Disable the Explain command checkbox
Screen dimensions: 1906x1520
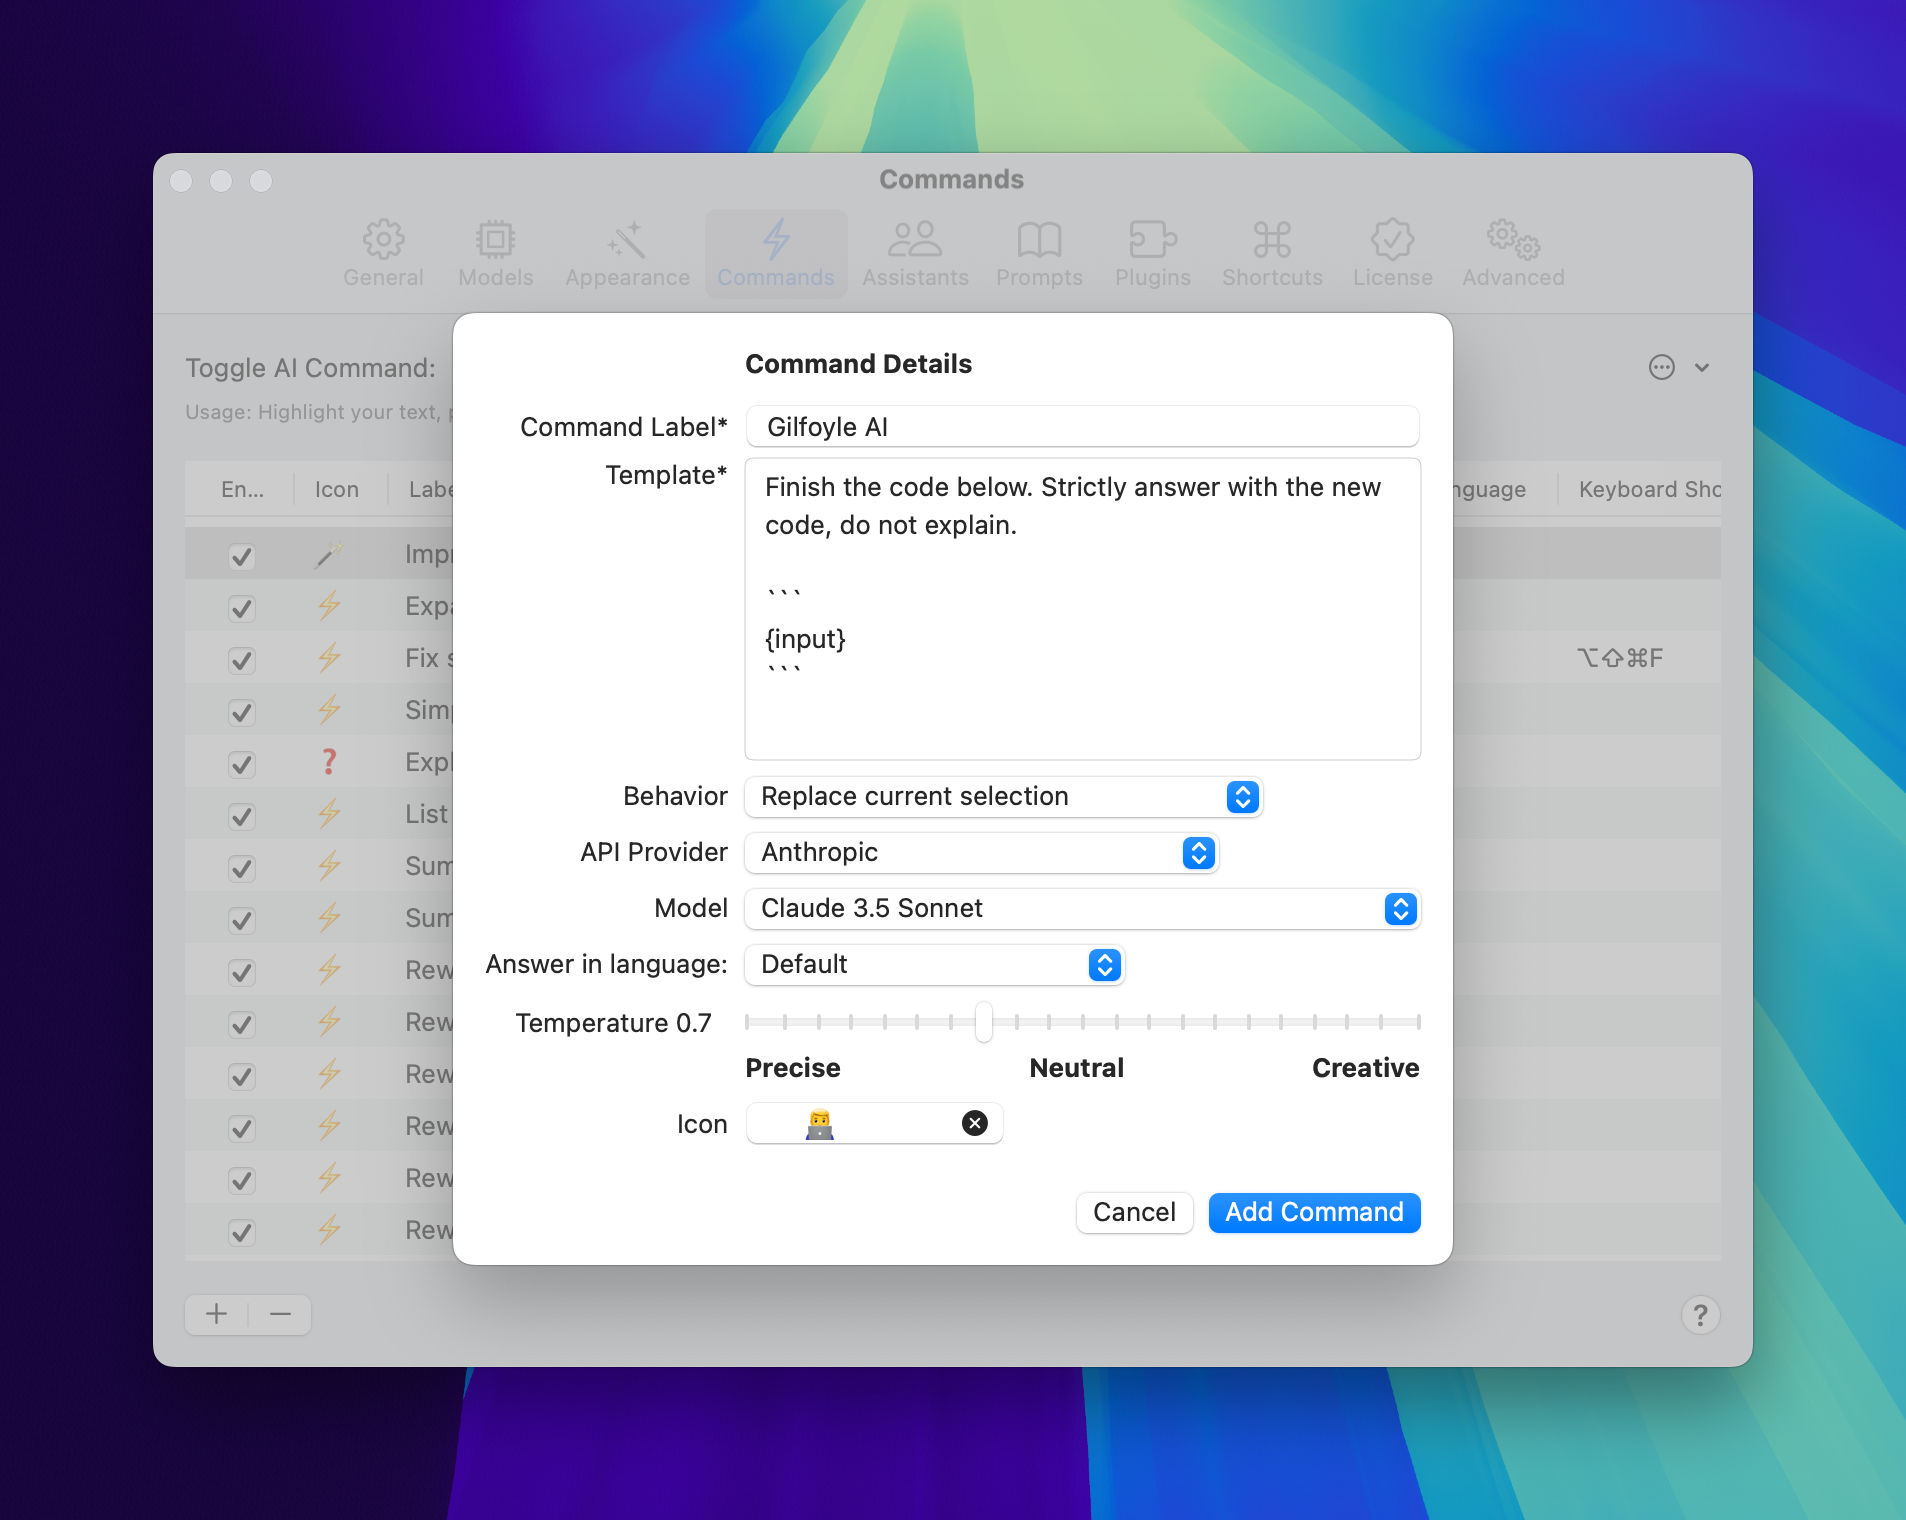[241, 764]
